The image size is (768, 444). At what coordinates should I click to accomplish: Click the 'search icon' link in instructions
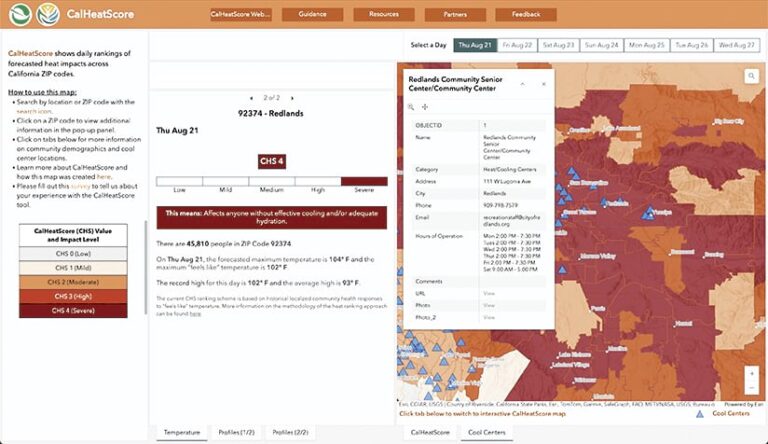click(x=34, y=111)
